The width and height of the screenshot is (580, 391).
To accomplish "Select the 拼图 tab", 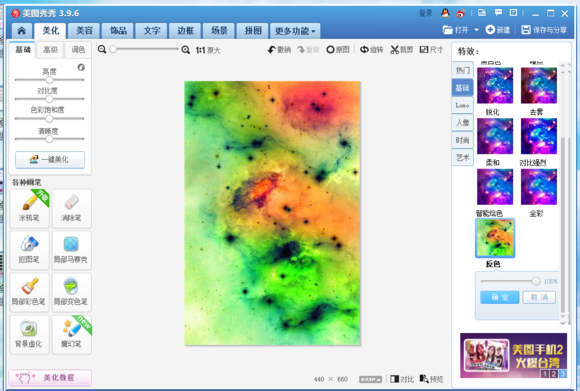I will pos(253,31).
